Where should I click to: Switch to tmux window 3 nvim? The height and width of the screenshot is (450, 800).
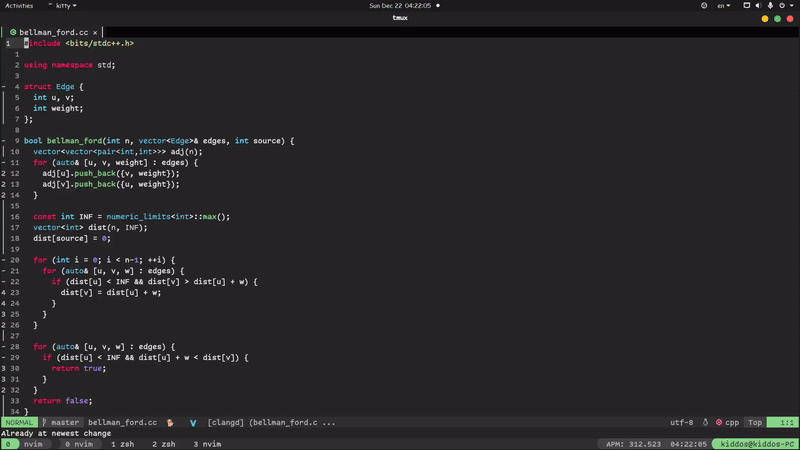[x=207, y=444]
